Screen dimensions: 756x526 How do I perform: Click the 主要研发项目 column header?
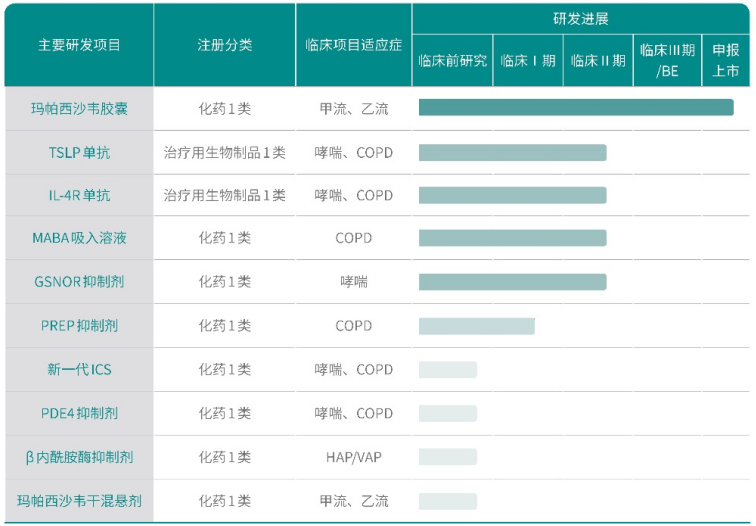[79, 45]
